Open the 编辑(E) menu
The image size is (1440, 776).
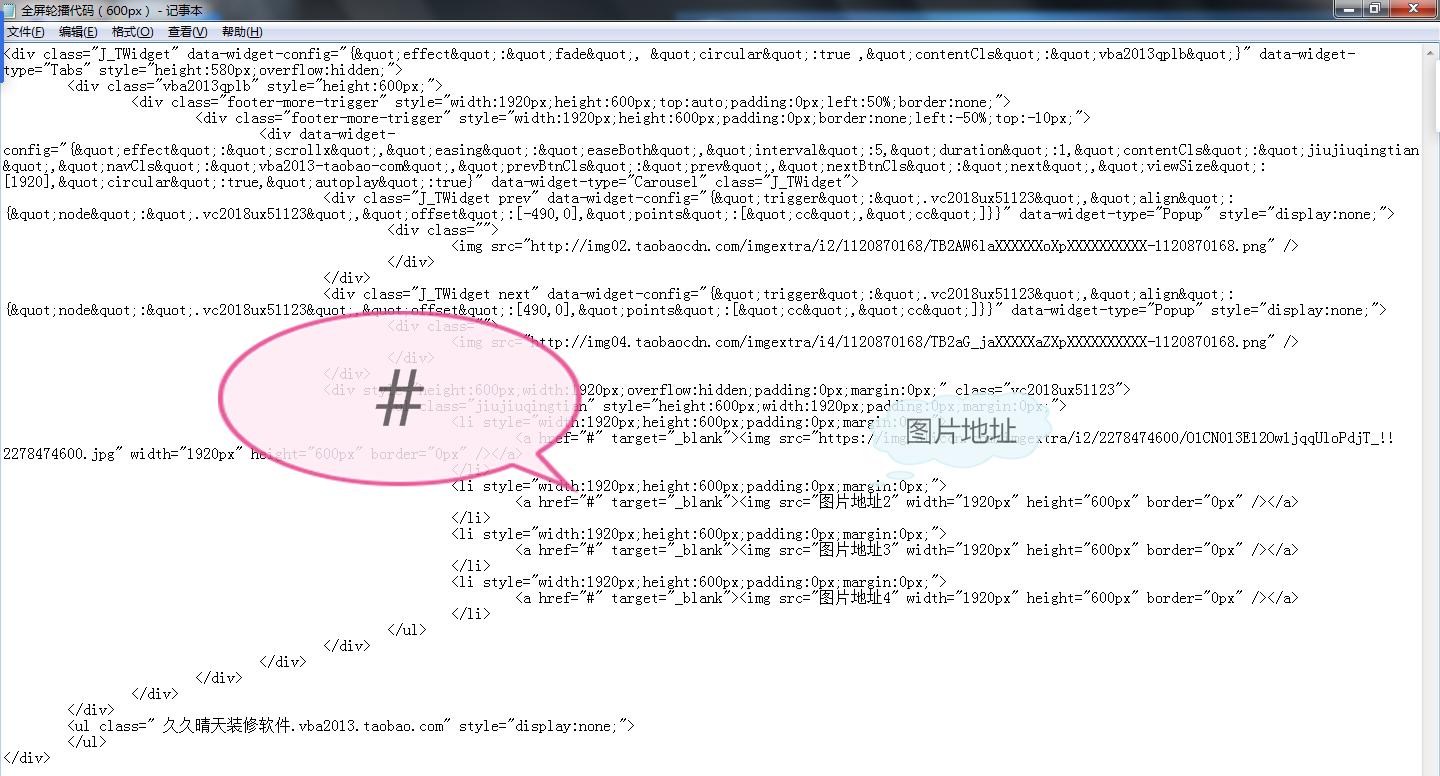(x=78, y=32)
